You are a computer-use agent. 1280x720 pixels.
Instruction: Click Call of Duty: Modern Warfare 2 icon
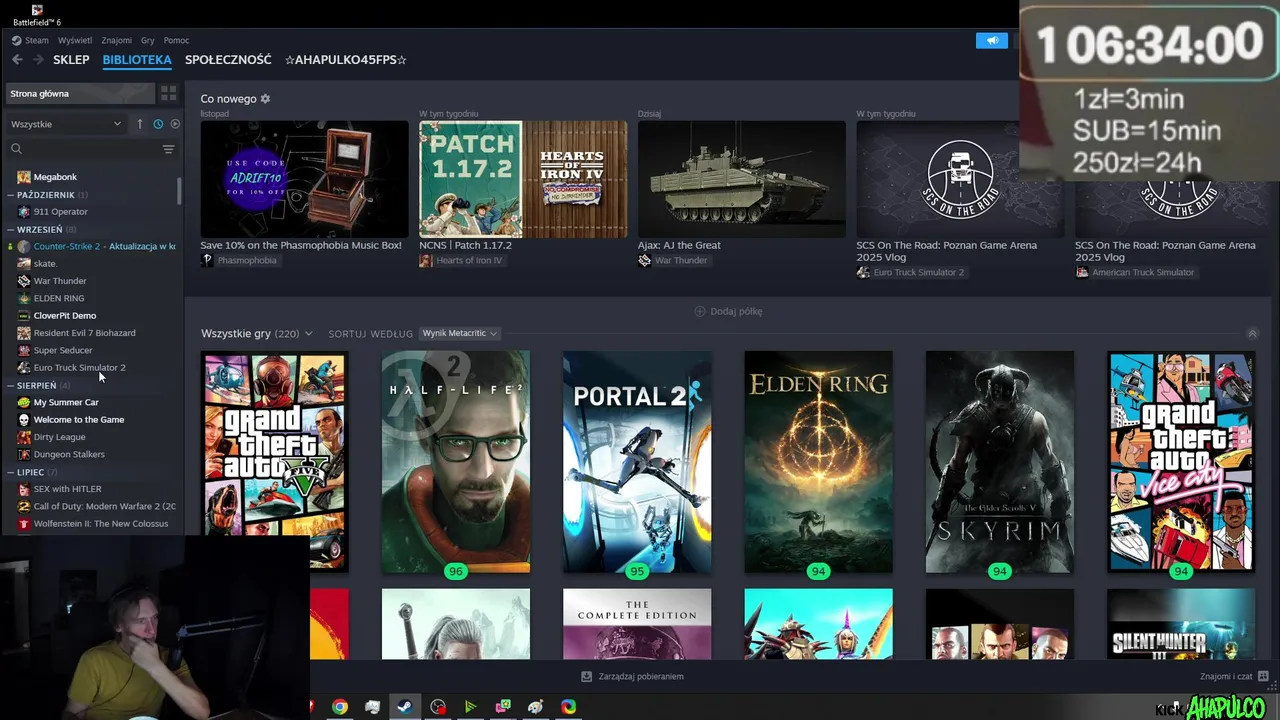click(24, 506)
